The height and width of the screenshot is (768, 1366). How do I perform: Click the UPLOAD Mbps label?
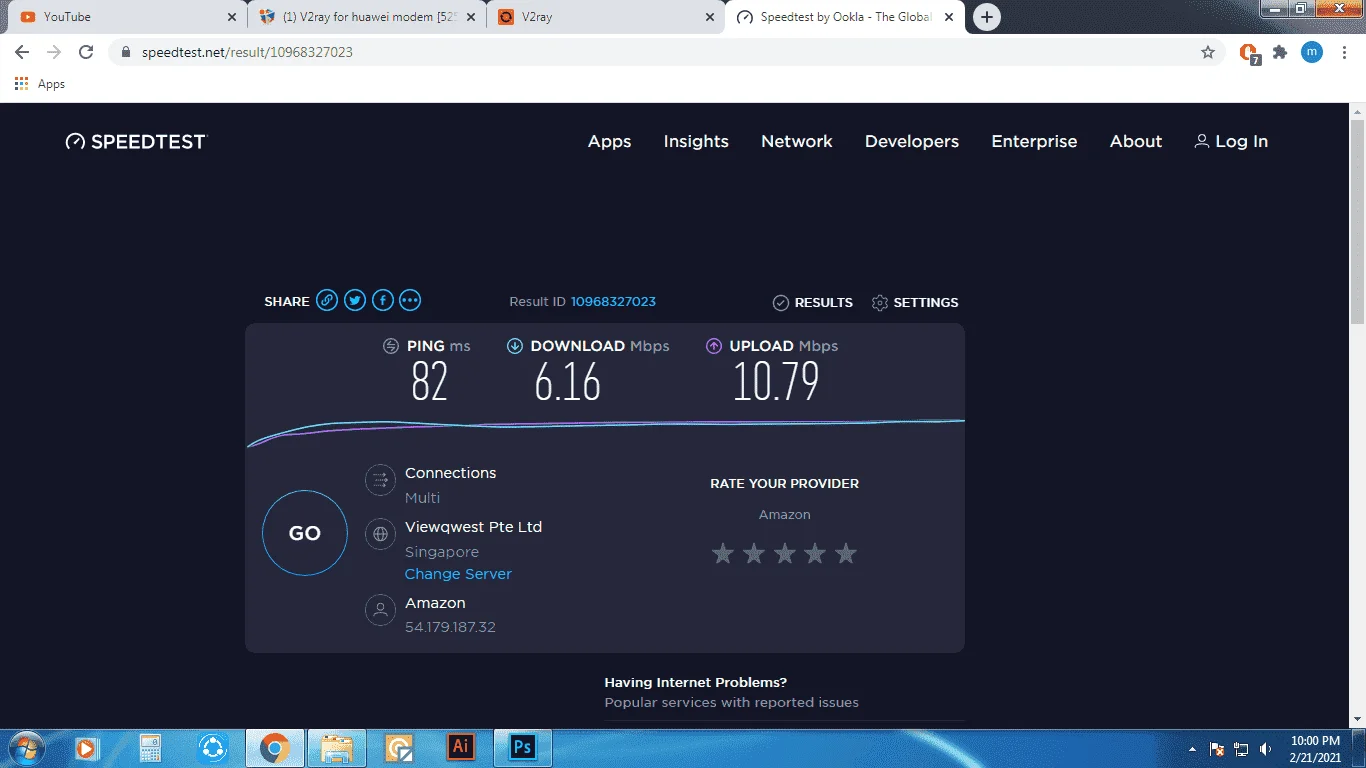point(784,346)
